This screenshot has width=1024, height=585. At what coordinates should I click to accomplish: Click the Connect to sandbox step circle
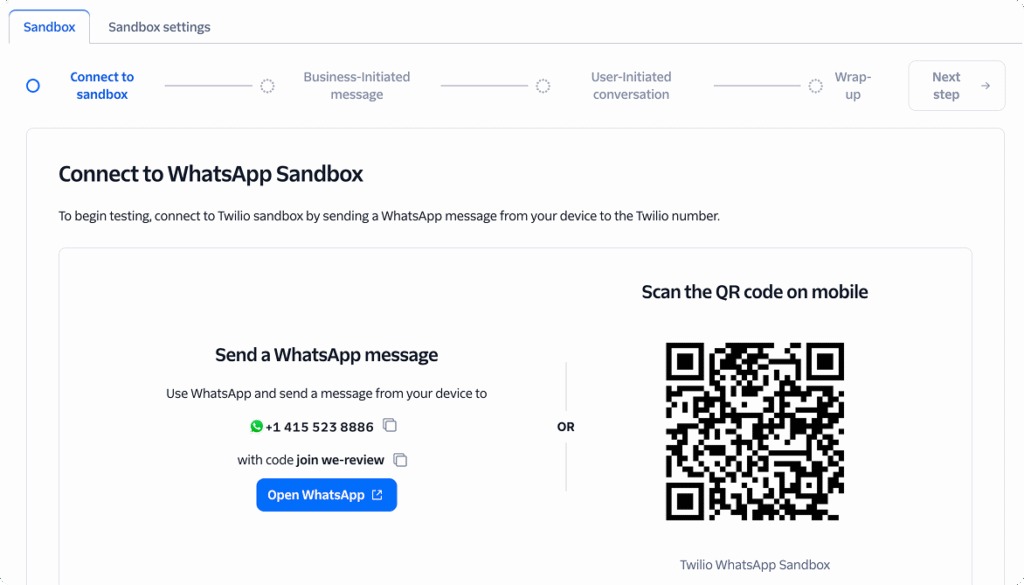click(x=33, y=86)
